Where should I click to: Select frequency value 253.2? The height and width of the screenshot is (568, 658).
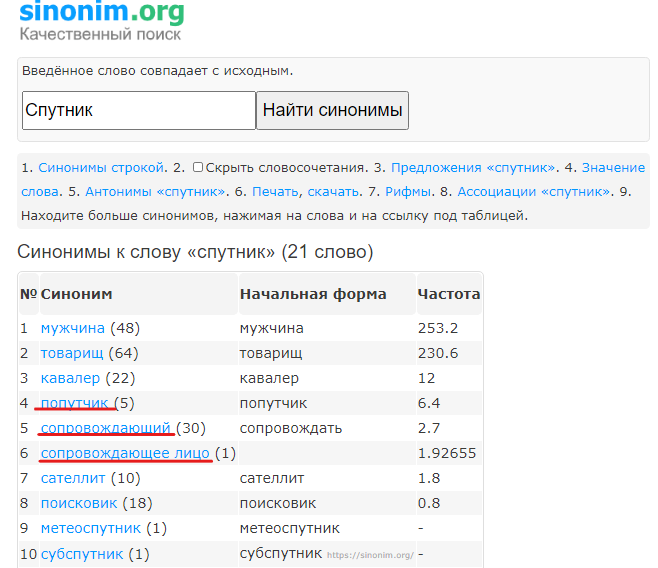[x=438, y=328]
